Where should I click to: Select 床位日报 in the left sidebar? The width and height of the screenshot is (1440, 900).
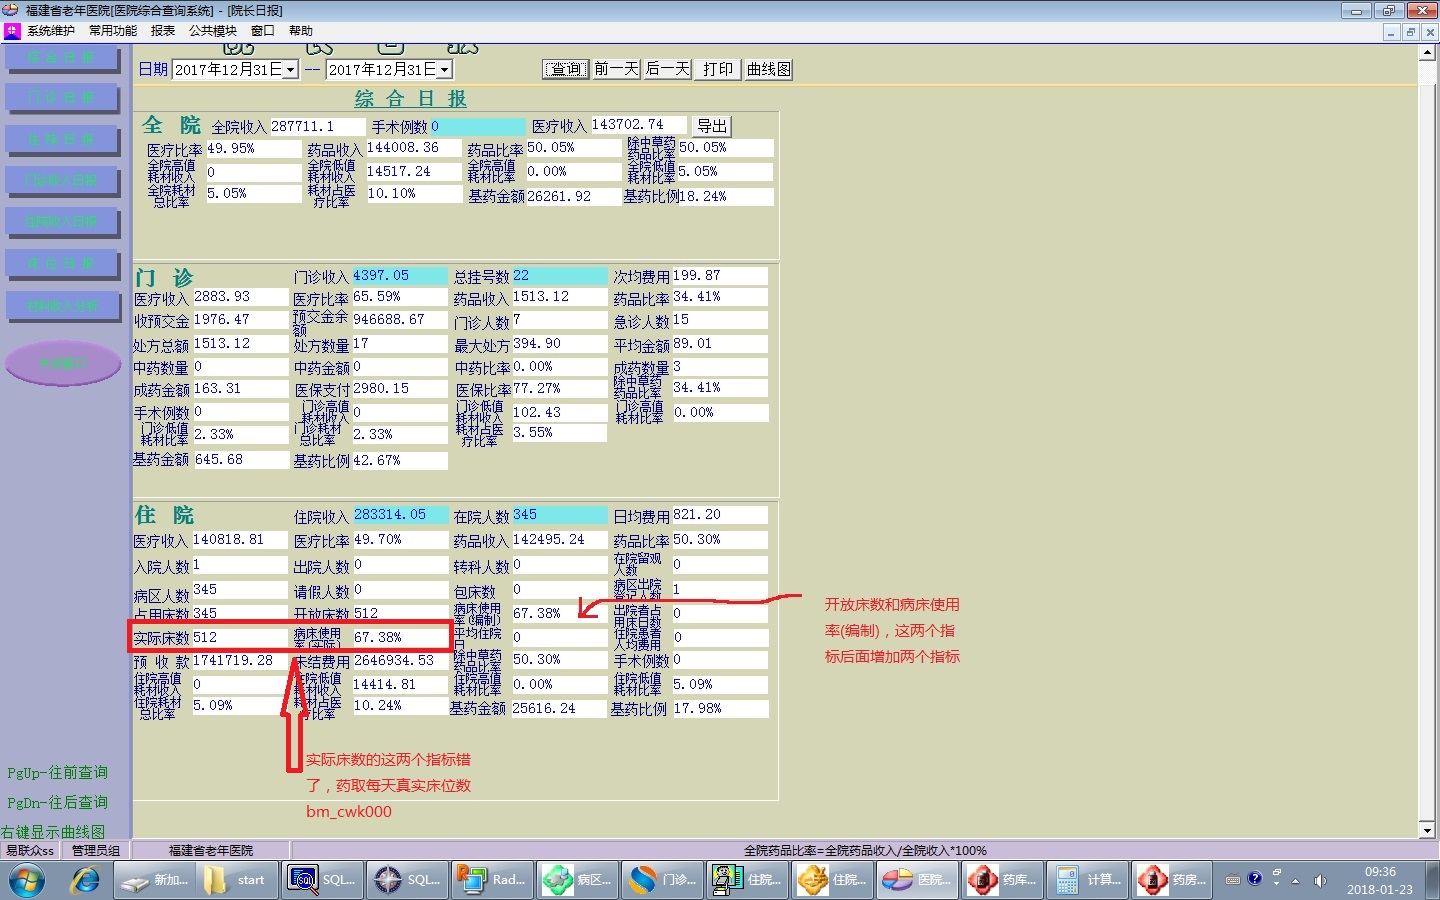(x=62, y=263)
